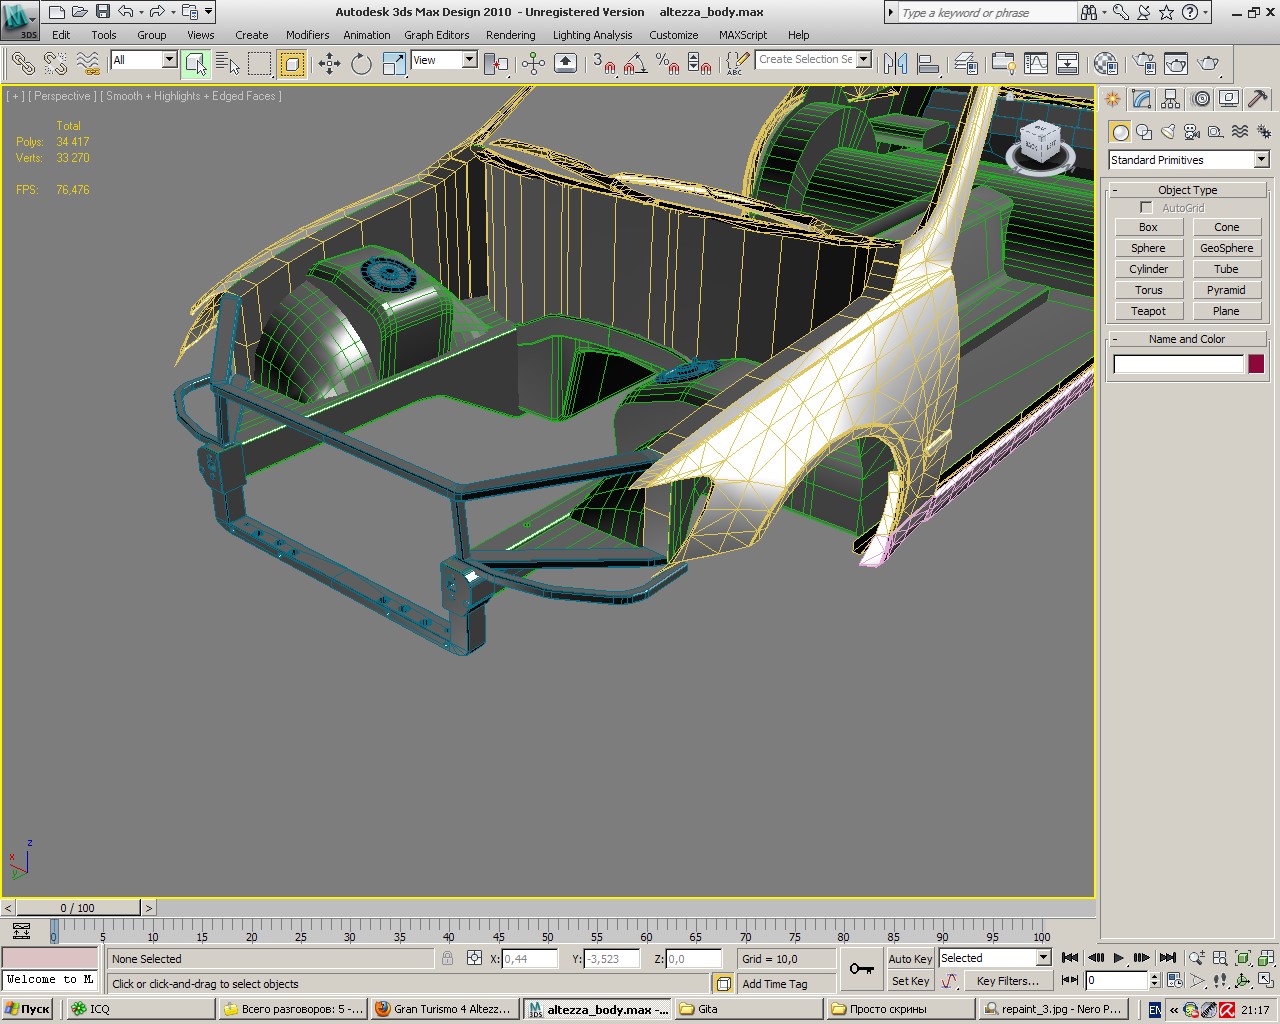
Task: Toggle the selection lock padlock
Action: tap(447, 958)
